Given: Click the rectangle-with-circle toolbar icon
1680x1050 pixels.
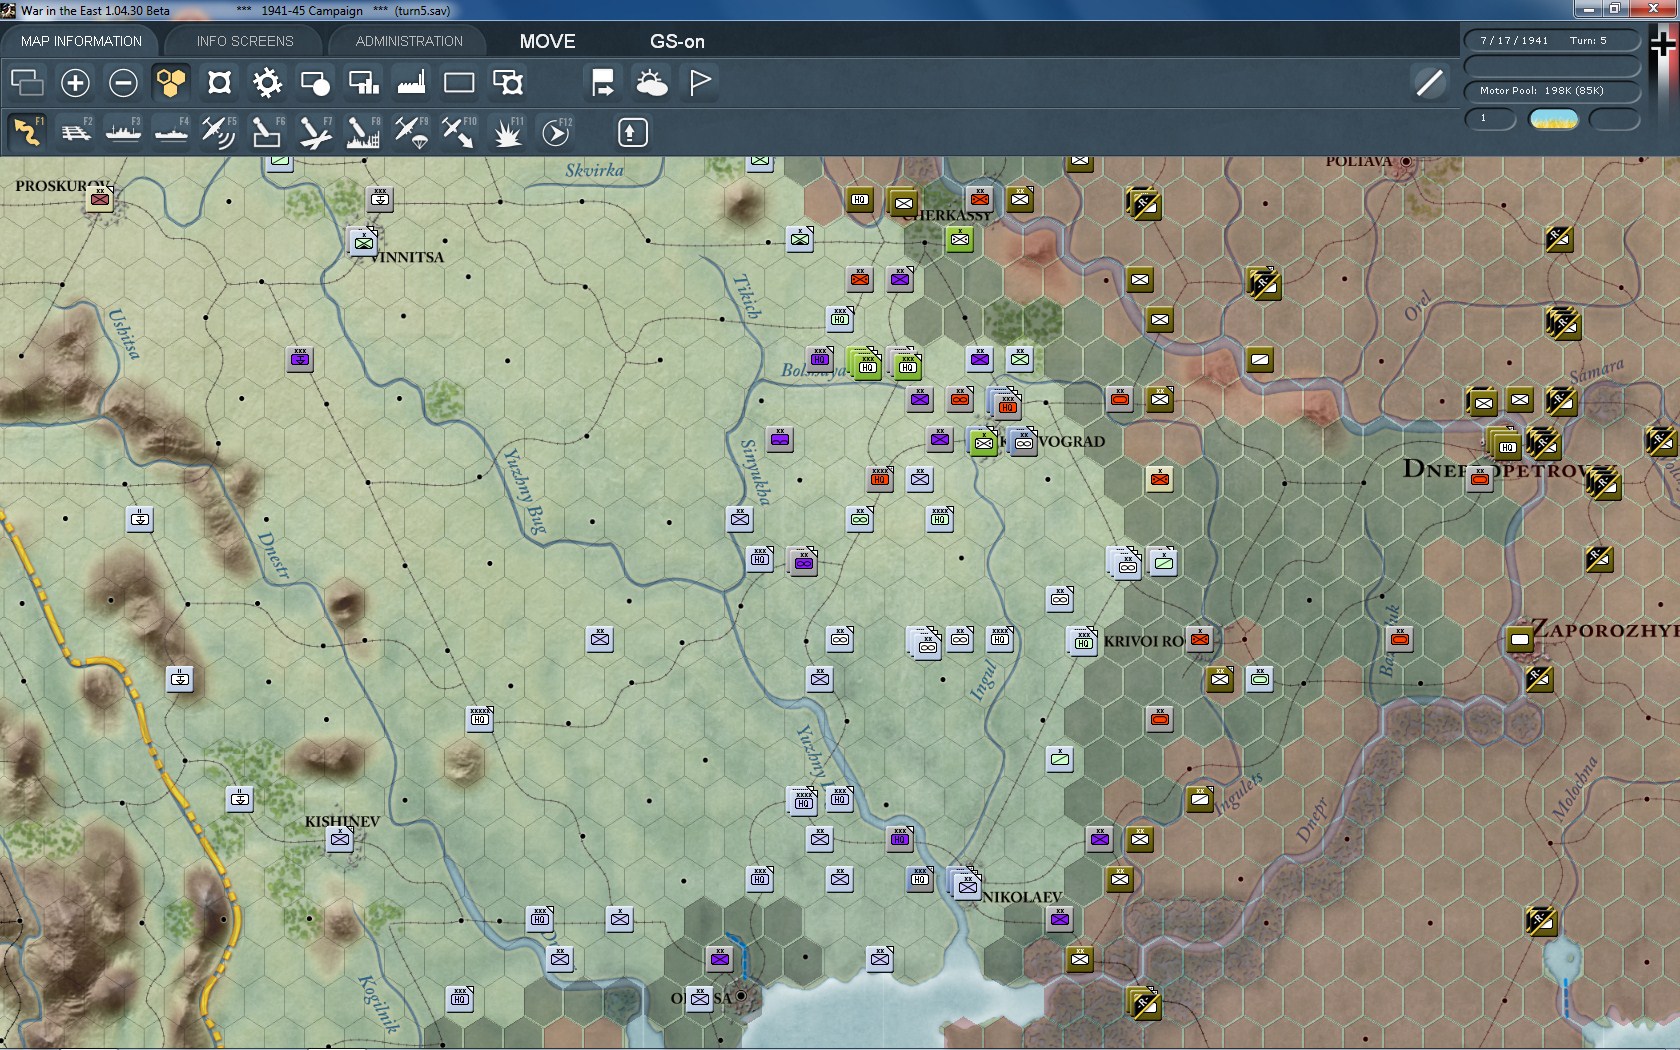Looking at the screenshot, I should (x=315, y=83).
